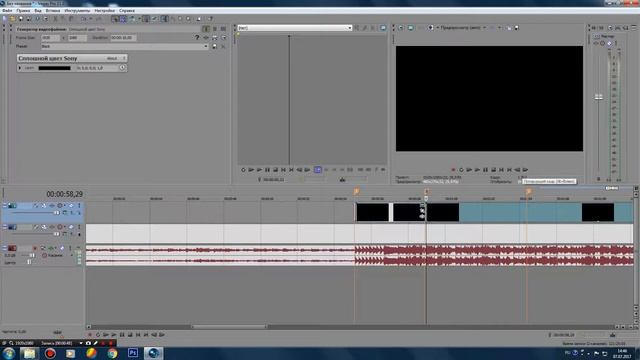This screenshot has width=640, height=360.
Task: Open the Windows Start menu
Action: 9,353
